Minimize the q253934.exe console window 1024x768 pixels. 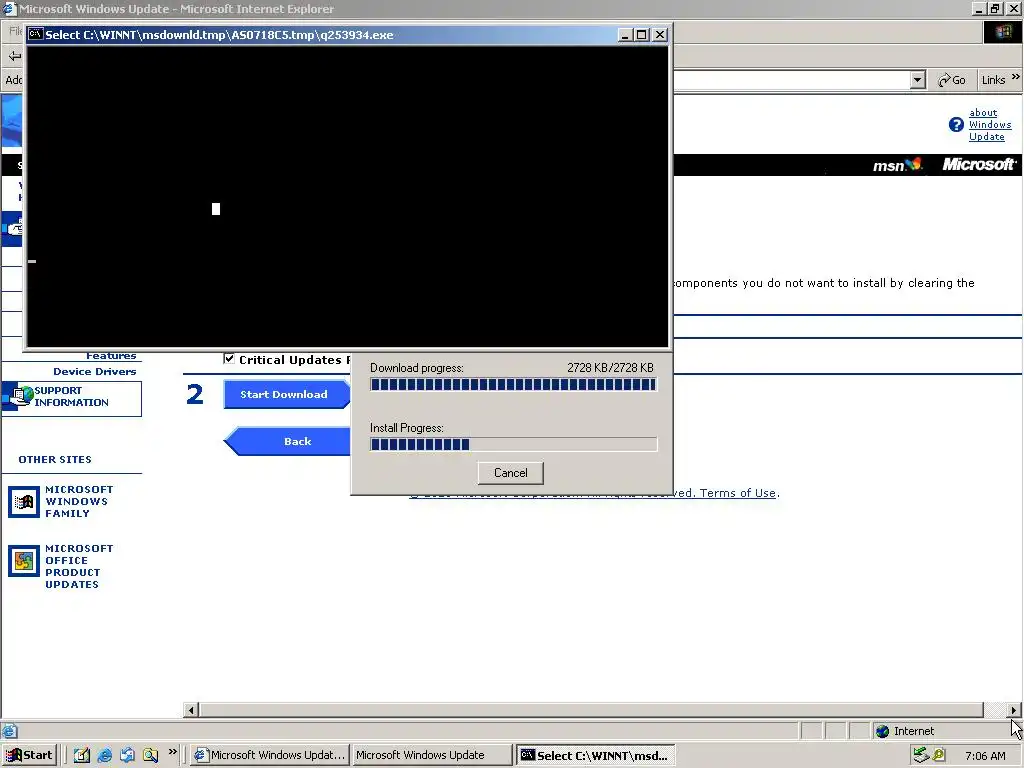[x=625, y=35]
